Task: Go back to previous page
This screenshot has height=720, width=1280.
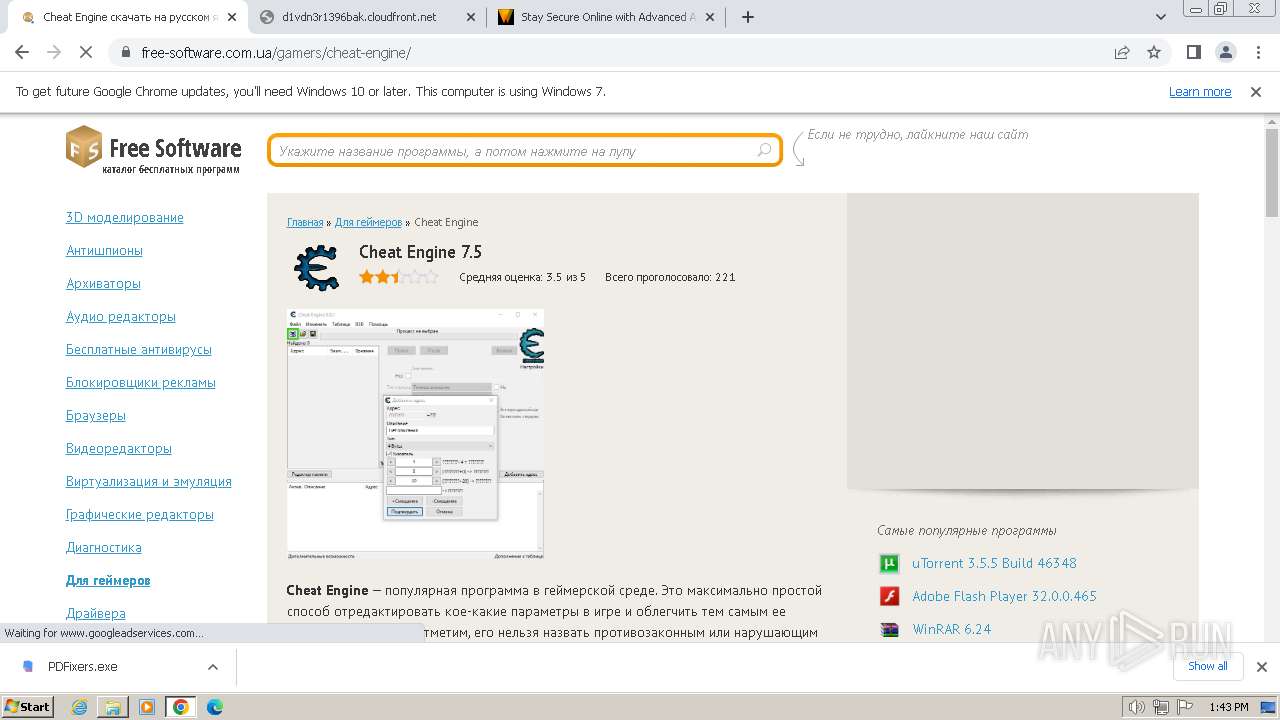Action: [22, 52]
